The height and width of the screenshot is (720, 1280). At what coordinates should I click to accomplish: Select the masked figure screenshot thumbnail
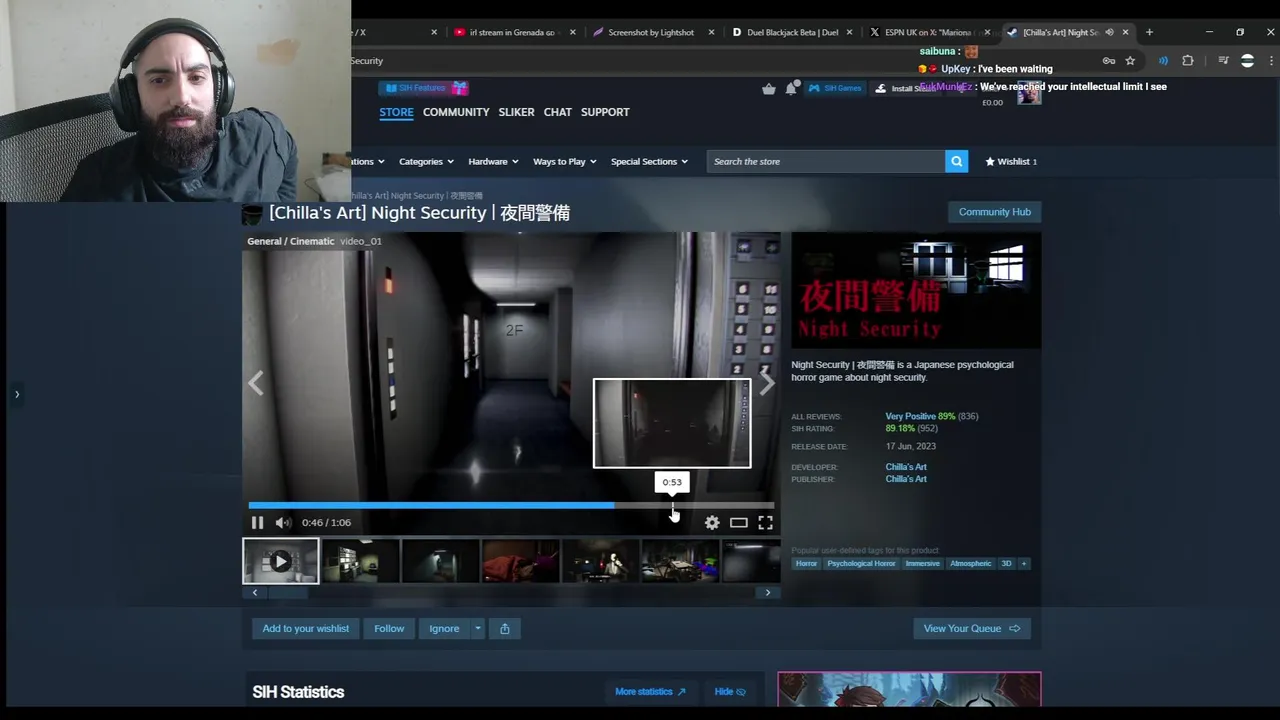point(600,561)
